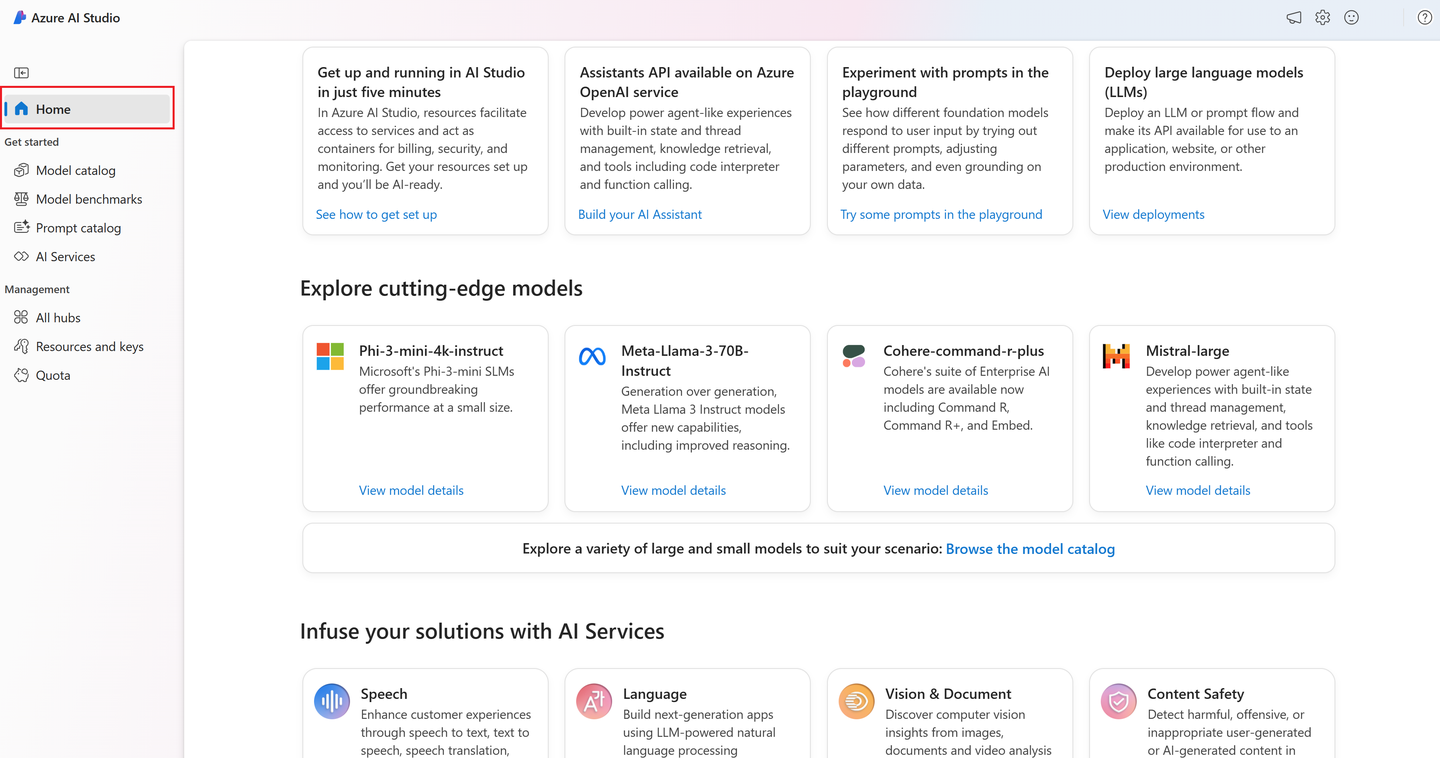
Task: Click the Content Safety shield icon
Action: (1118, 701)
